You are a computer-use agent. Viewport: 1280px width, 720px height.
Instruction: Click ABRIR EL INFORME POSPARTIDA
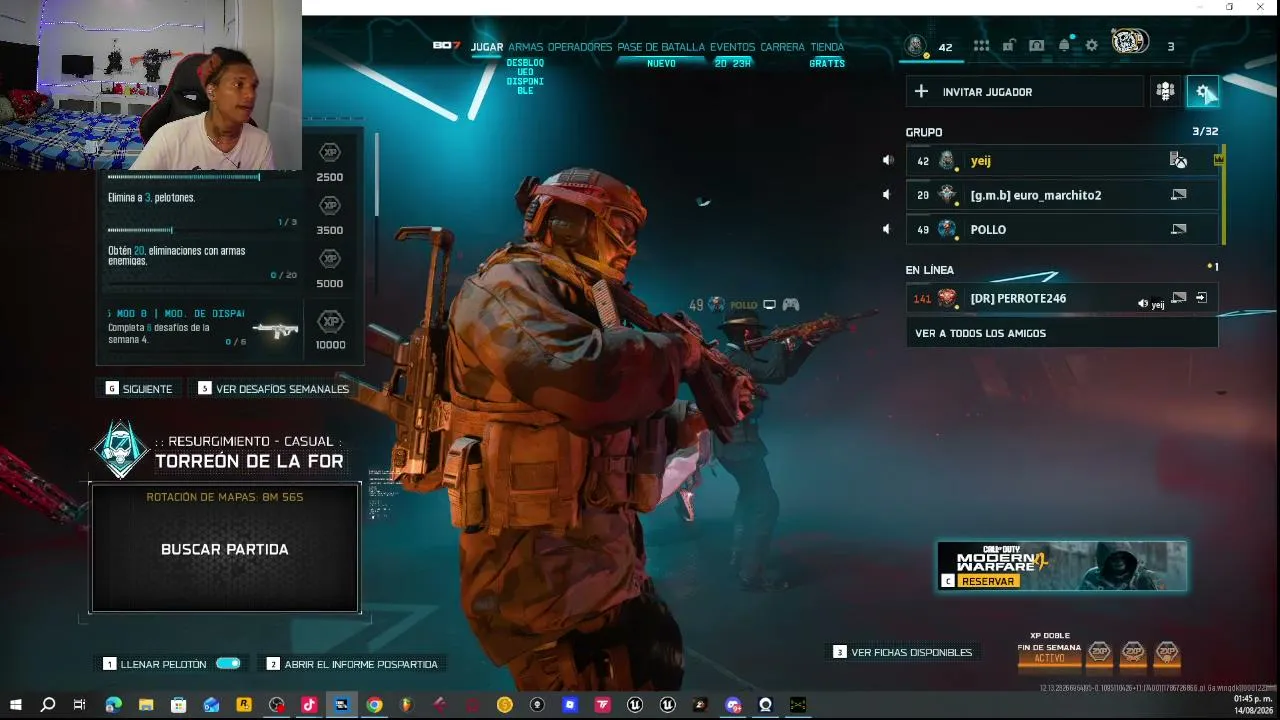(352, 664)
